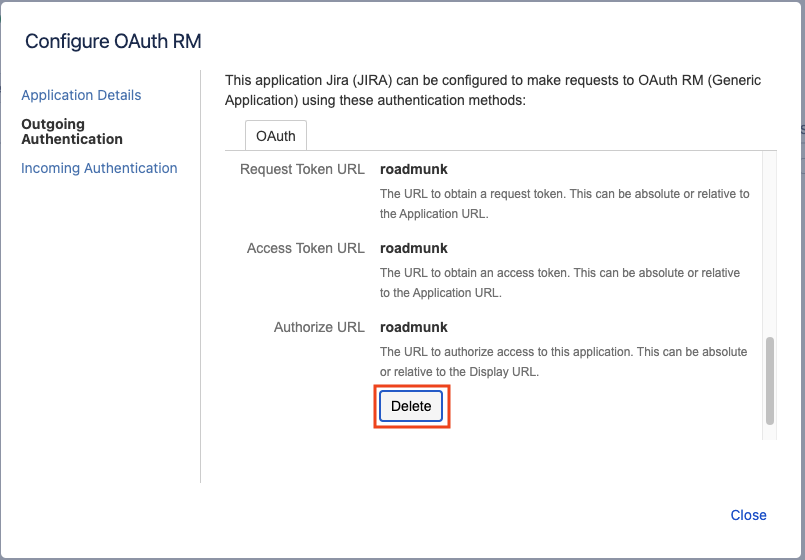
Task: Open the Application Details section
Action: (x=81, y=95)
